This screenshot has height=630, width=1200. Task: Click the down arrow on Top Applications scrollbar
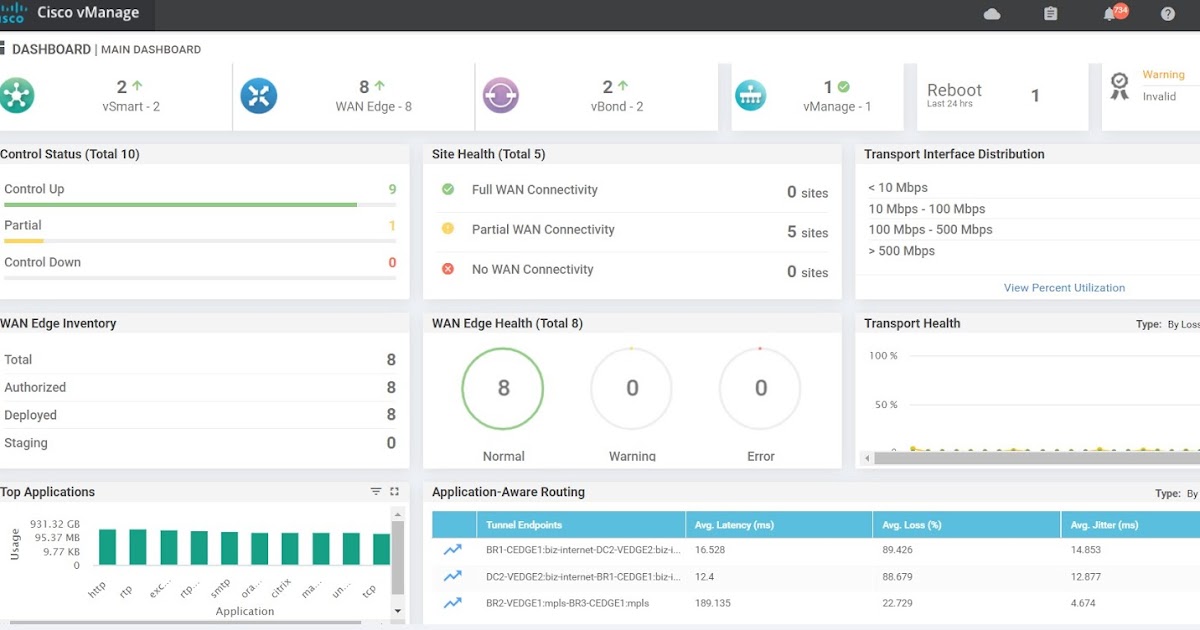coord(398,610)
